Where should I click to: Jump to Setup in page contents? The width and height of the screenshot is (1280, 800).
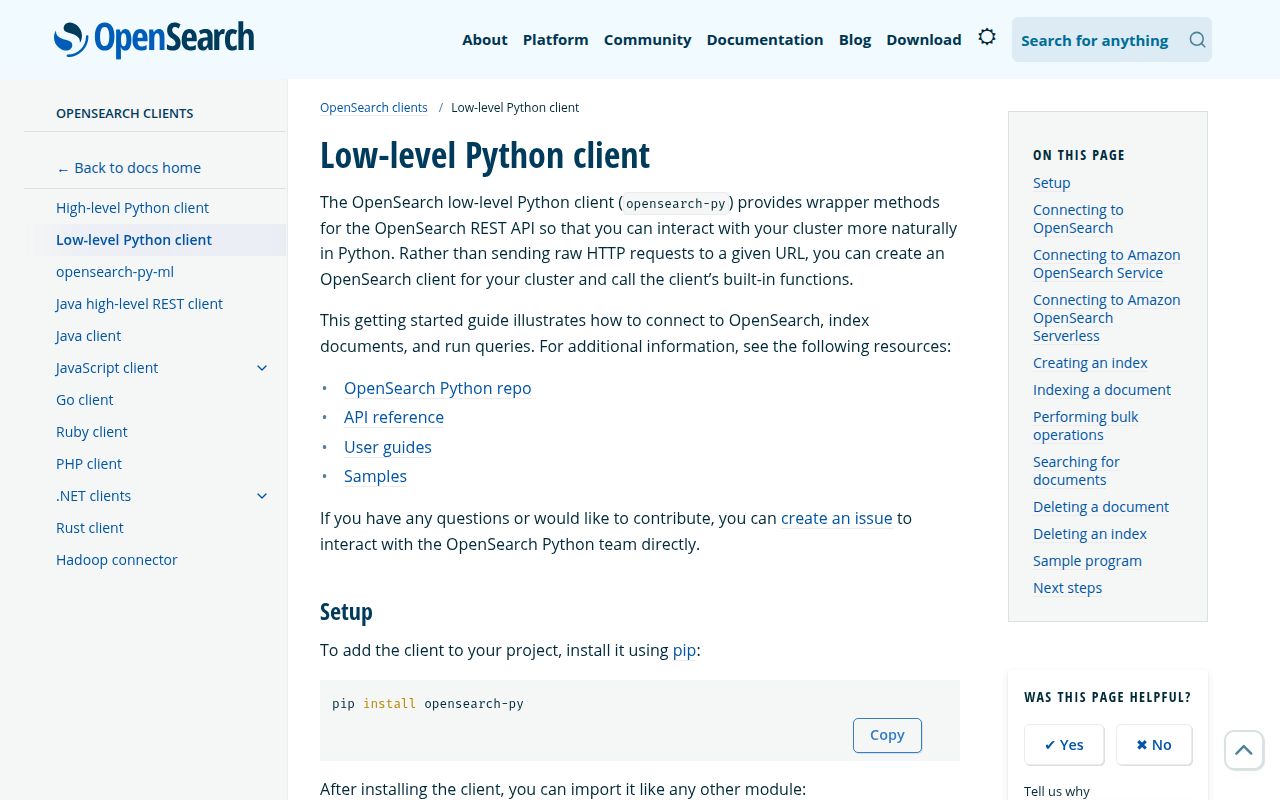[x=1052, y=183]
